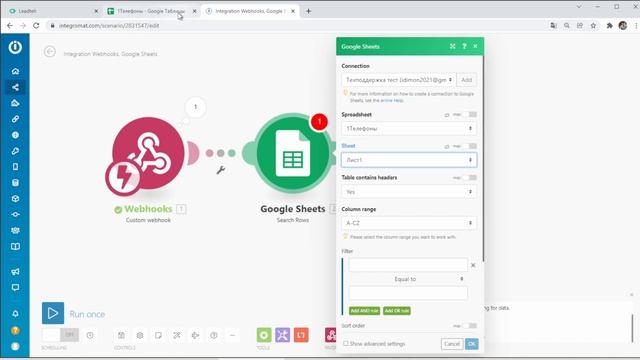Viewport: 640px width, 360px height.
Task: Click the back arrow beside scenario name
Action: 50,52
